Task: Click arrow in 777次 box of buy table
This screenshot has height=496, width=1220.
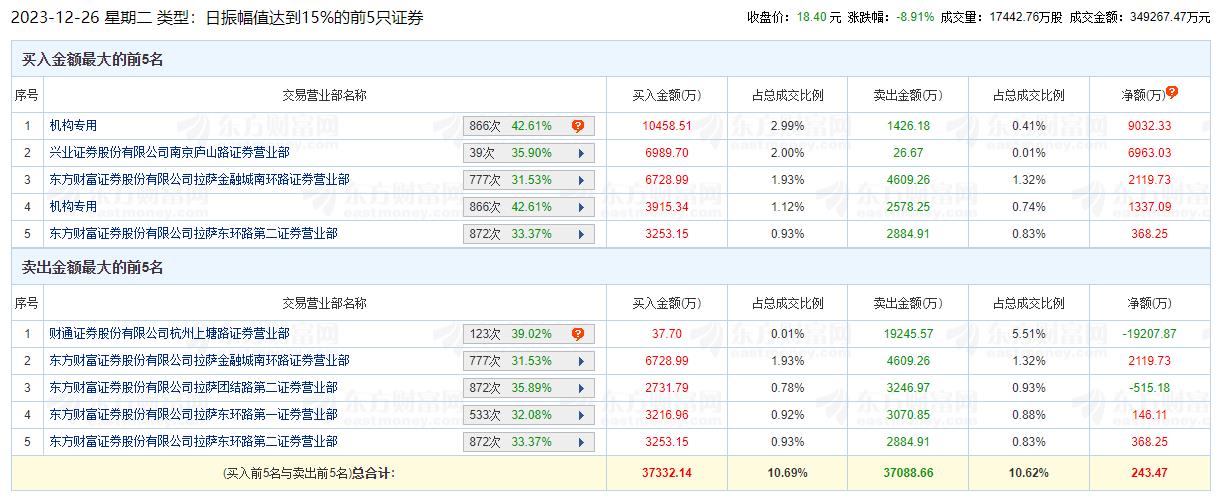Action: (x=579, y=180)
